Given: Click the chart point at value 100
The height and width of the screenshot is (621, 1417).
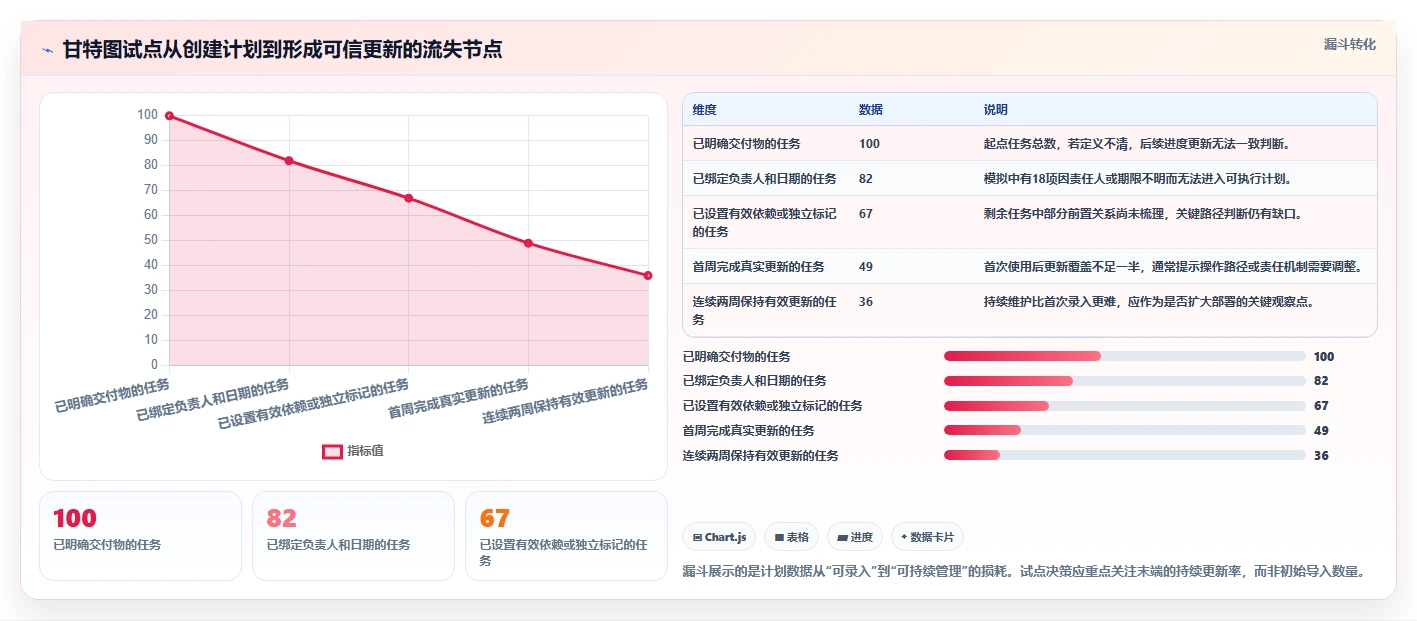Looking at the screenshot, I should pos(169,116).
